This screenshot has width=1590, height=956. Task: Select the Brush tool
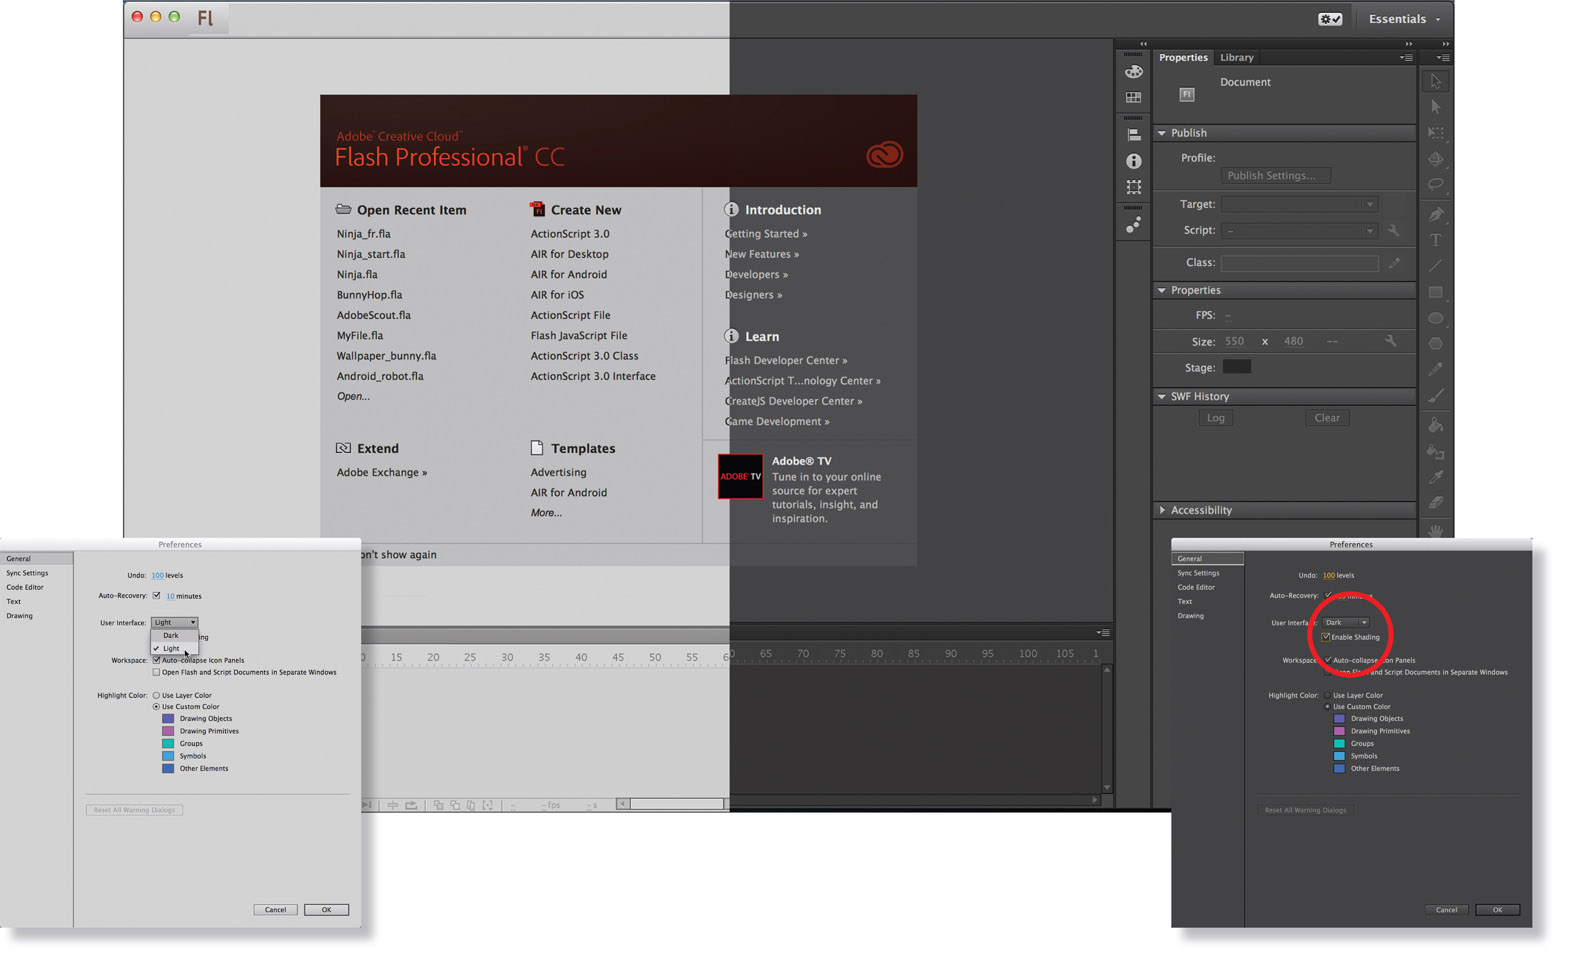click(1435, 396)
